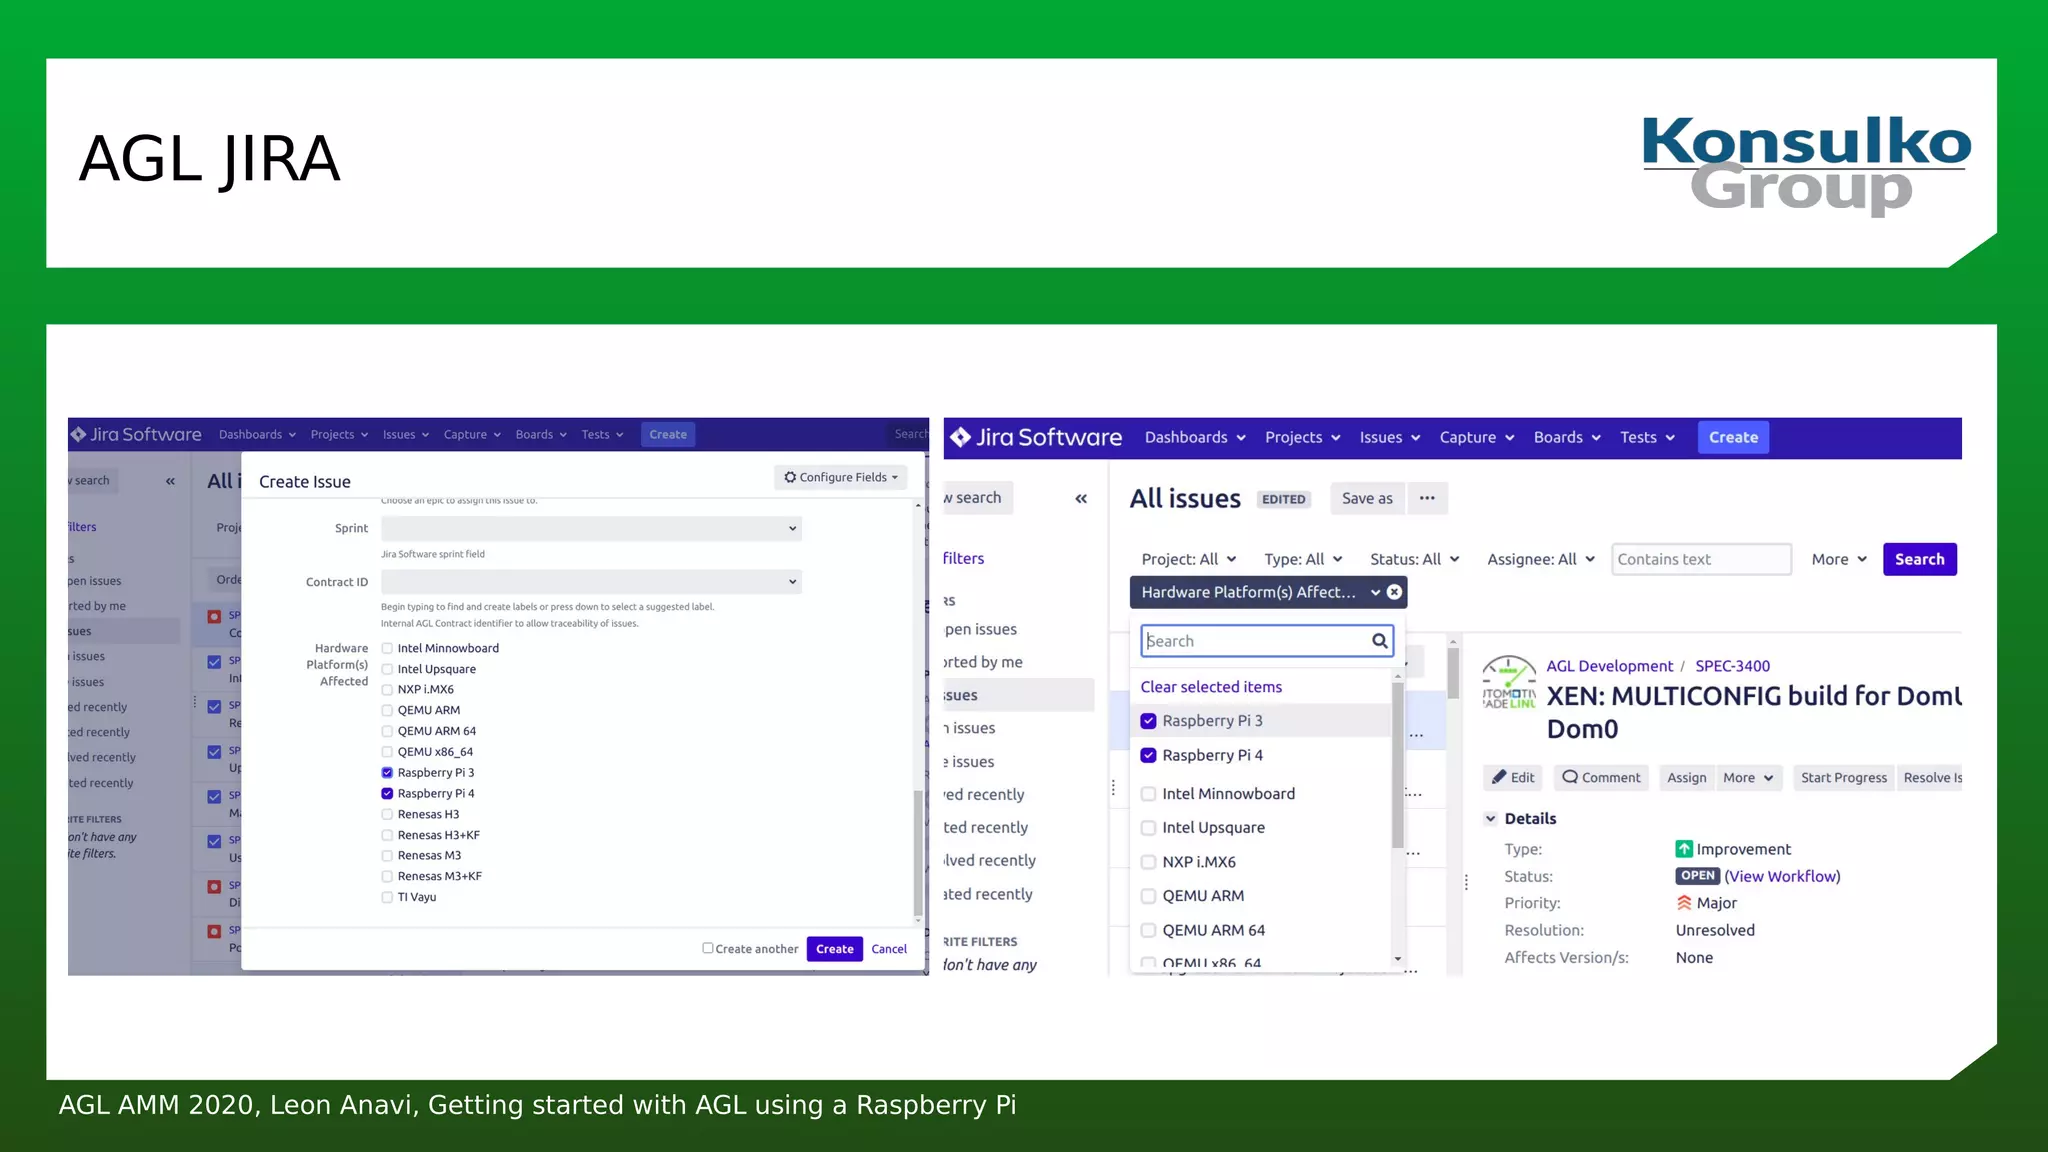Check the Intel Minnowboard box in Create Issue dialog
2048x1152 pixels.
coord(387,648)
